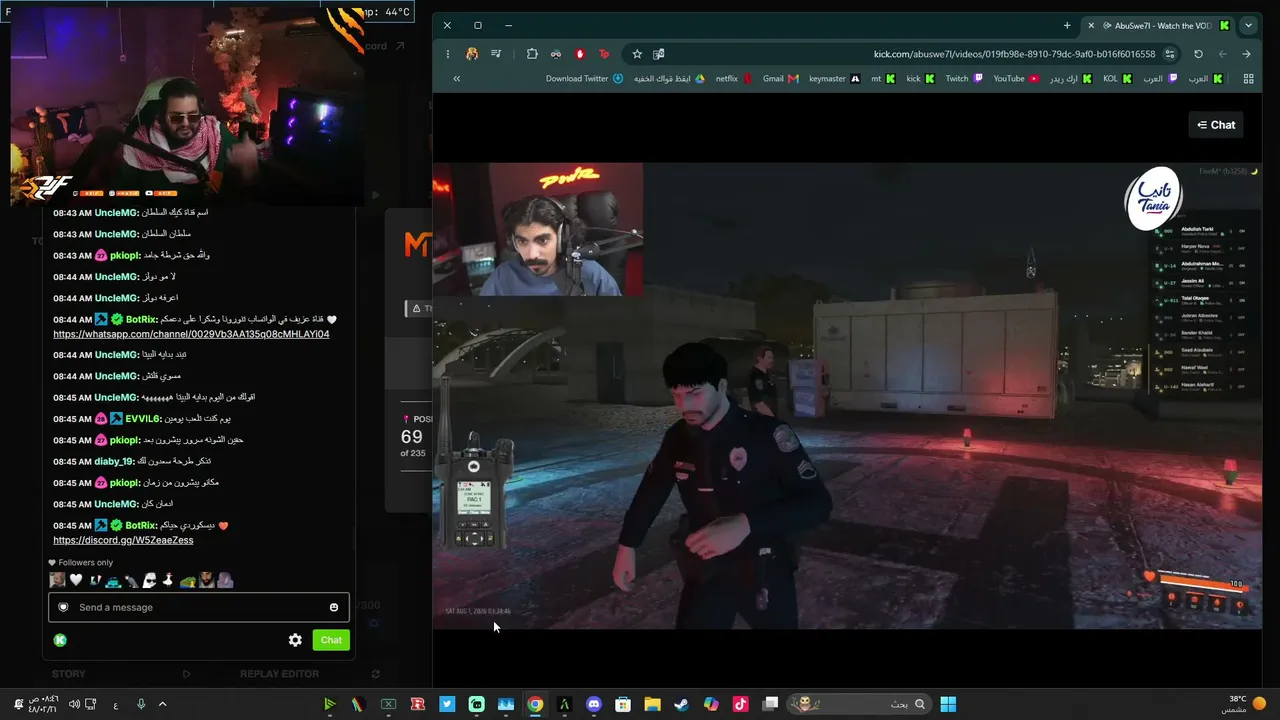This screenshot has width=1280, height=720.
Task: Open the Download Twitter bookmark
Action: 585,79
